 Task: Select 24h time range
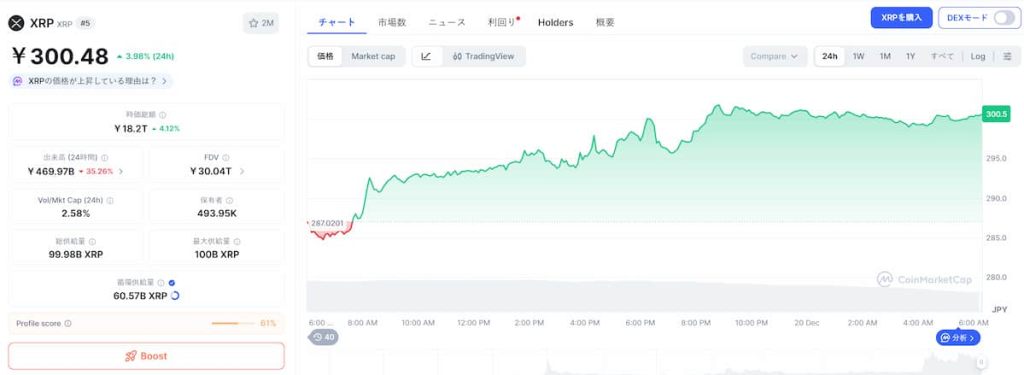[829, 56]
